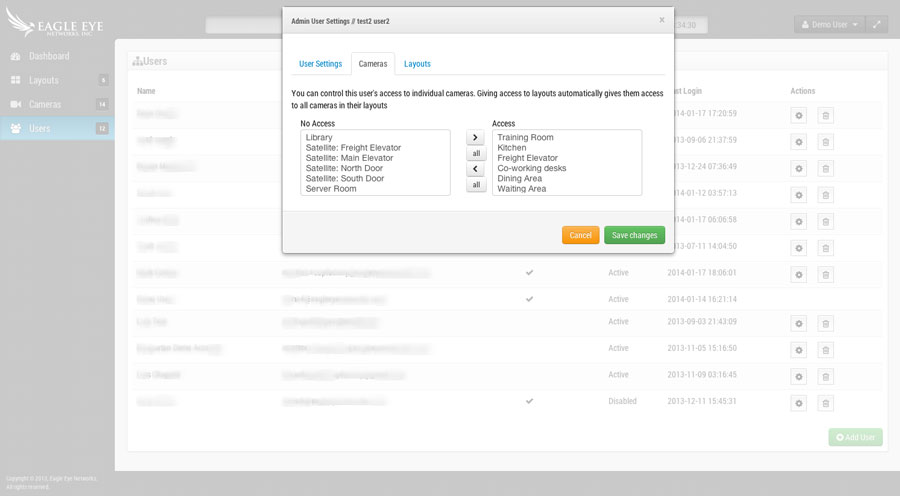The image size is (900, 496).
Task: Click the left arrow to remove access
Action: click(x=476, y=169)
